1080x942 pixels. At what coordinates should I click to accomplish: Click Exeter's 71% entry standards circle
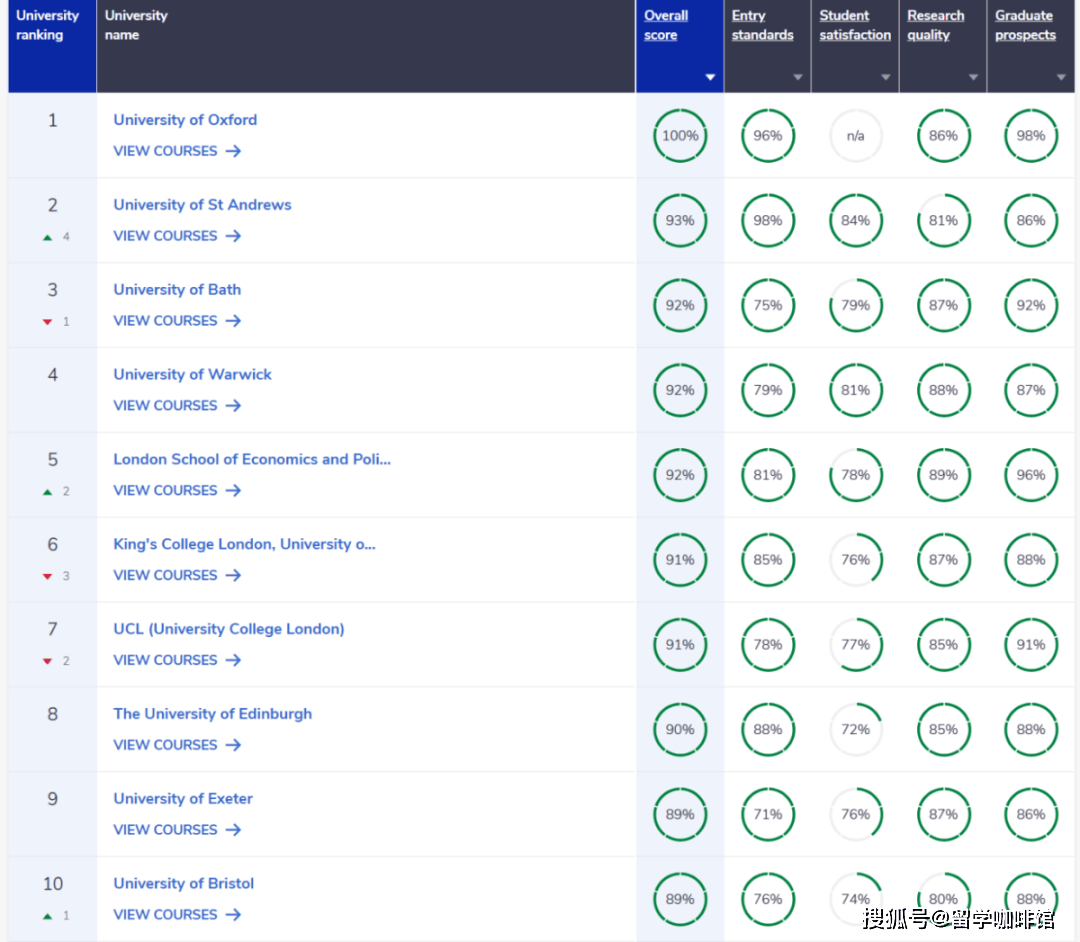(767, 814)
